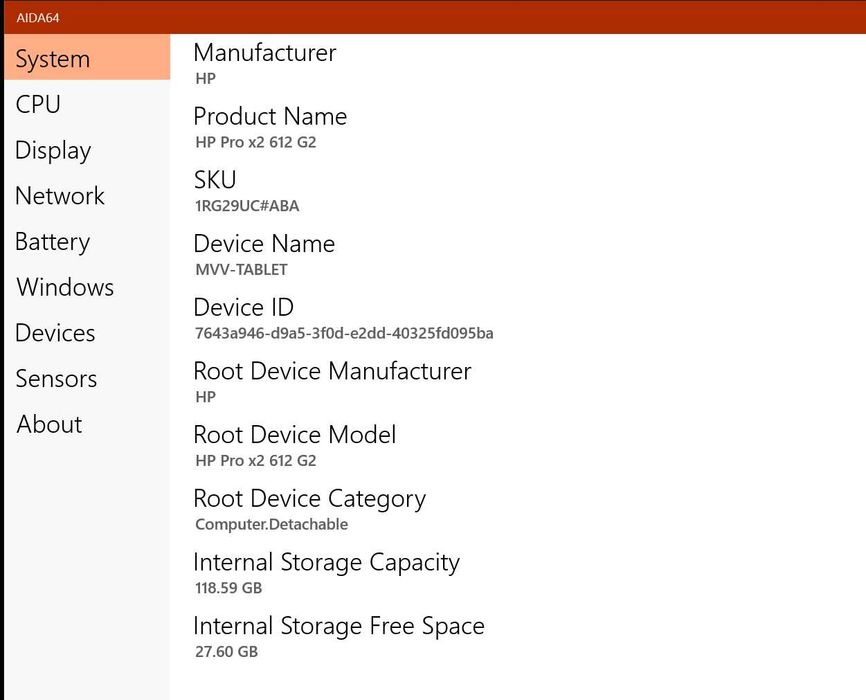Viewport: 866px width, 700px height.
Task: Click the Internal Storage Capacity heading
Action: [326, 562]
